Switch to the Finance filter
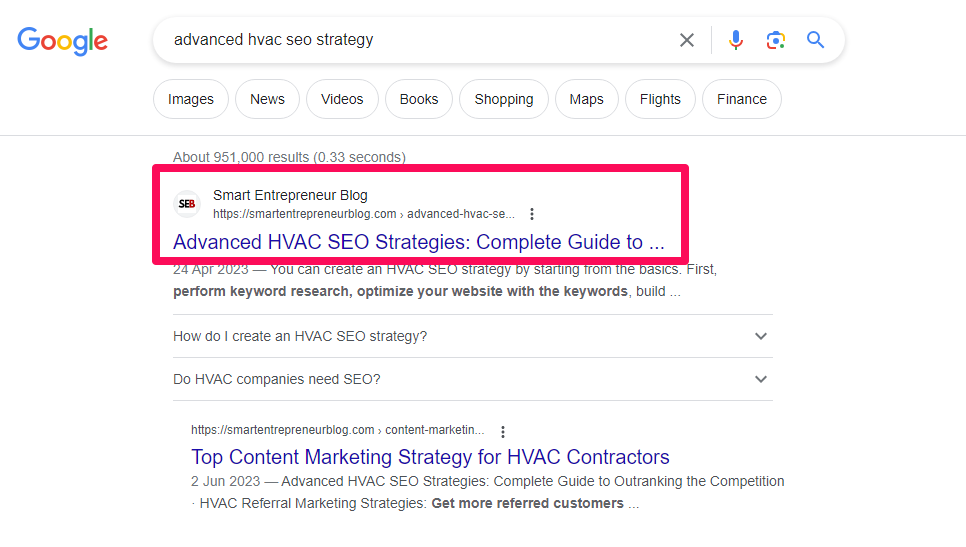Image resolution: width=966 pixels, height=547 pixels. pos(742,99)
